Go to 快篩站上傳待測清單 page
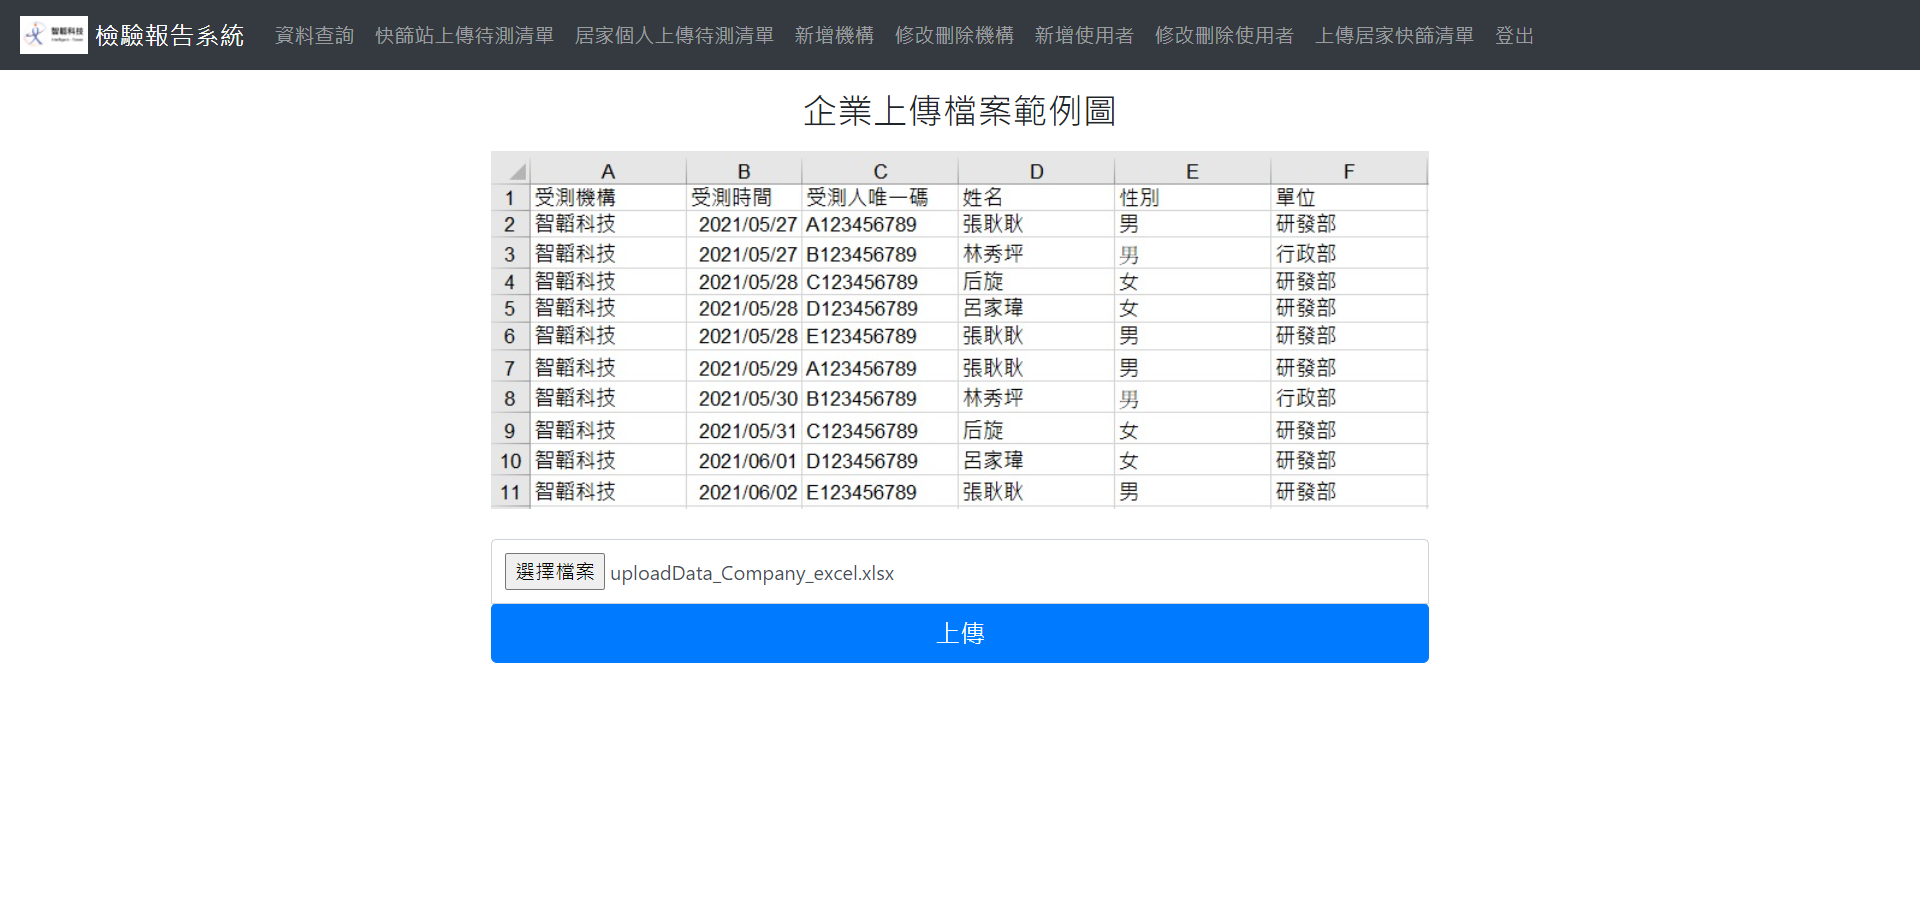 click(x=464, y=35)
